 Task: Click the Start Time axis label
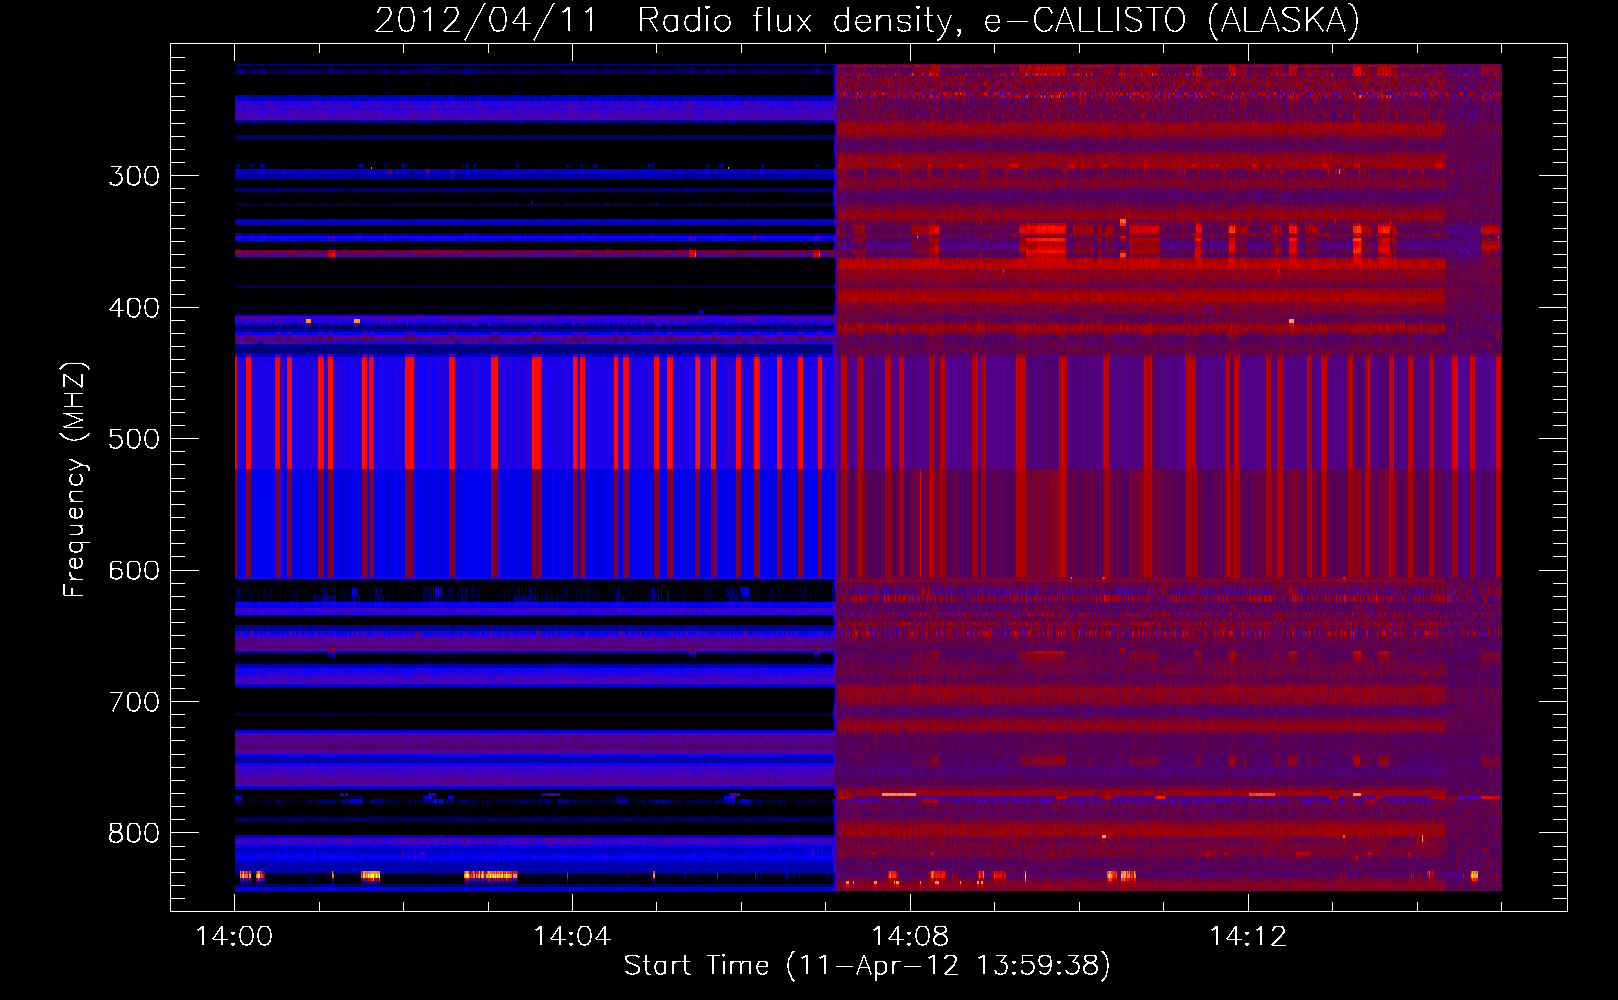(x=867, y=965)
